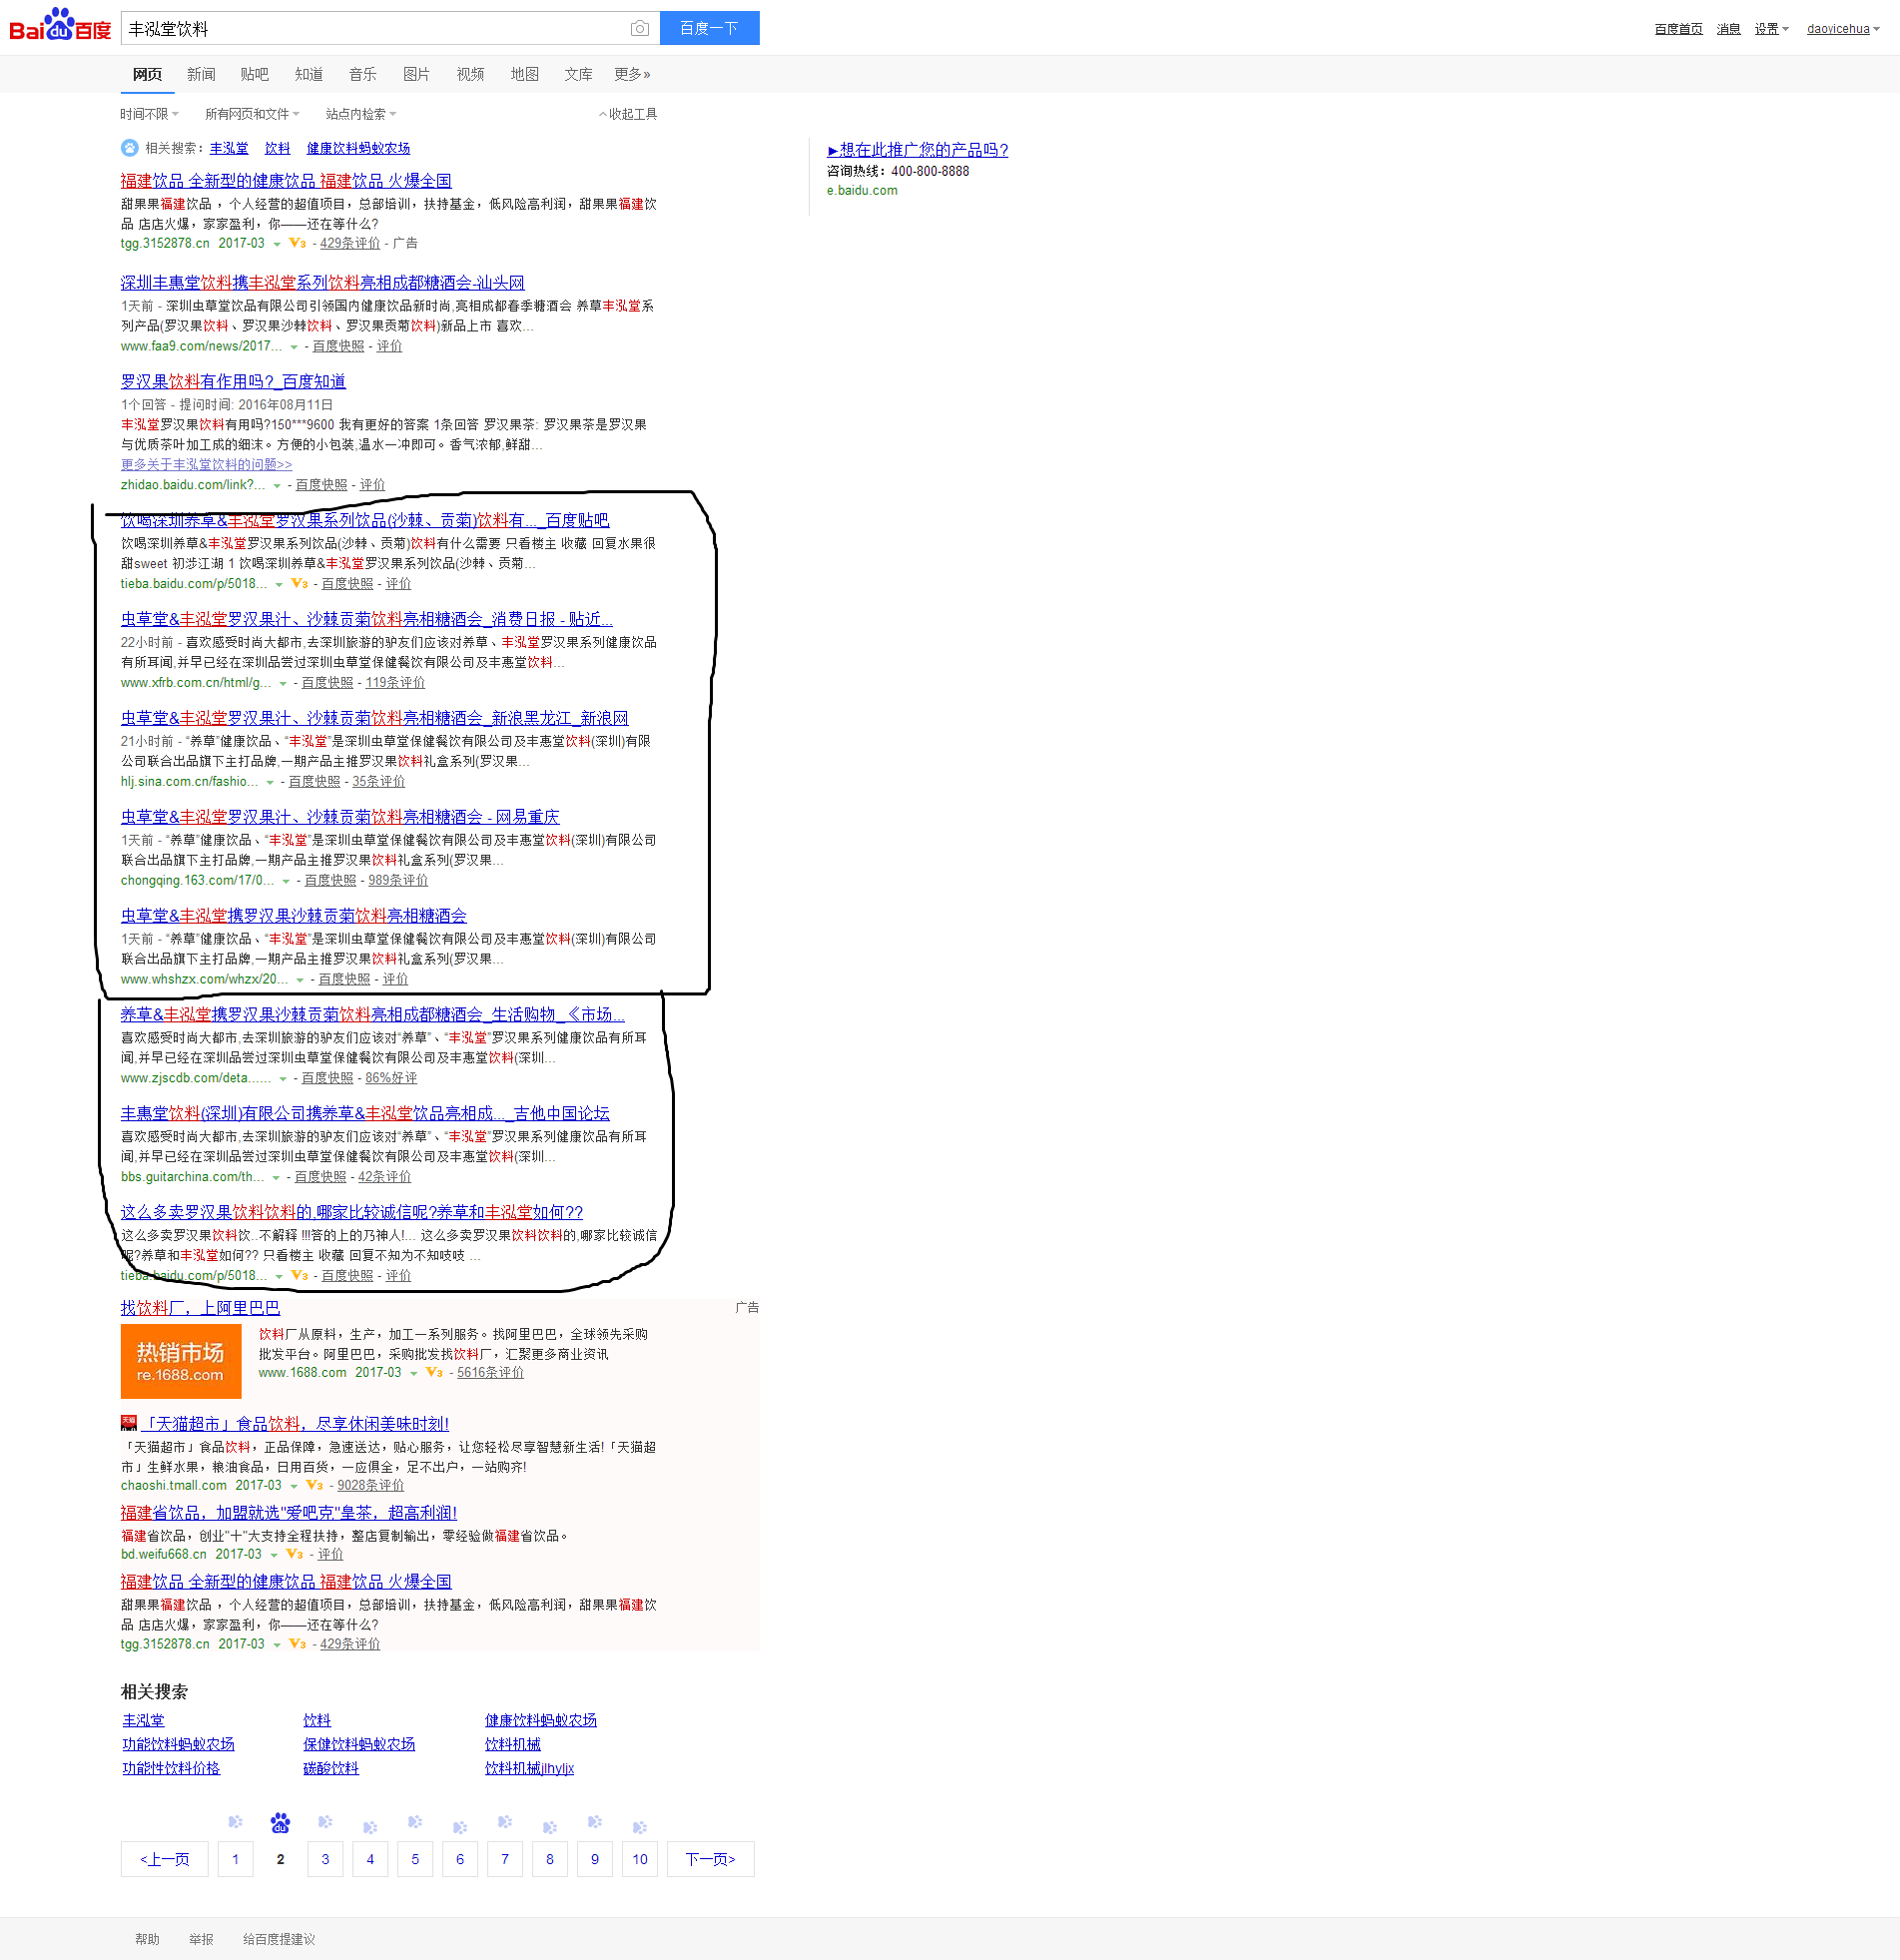Switch to the 知道 tab
Viewport: 1900px width, 1960px height.
309,74
